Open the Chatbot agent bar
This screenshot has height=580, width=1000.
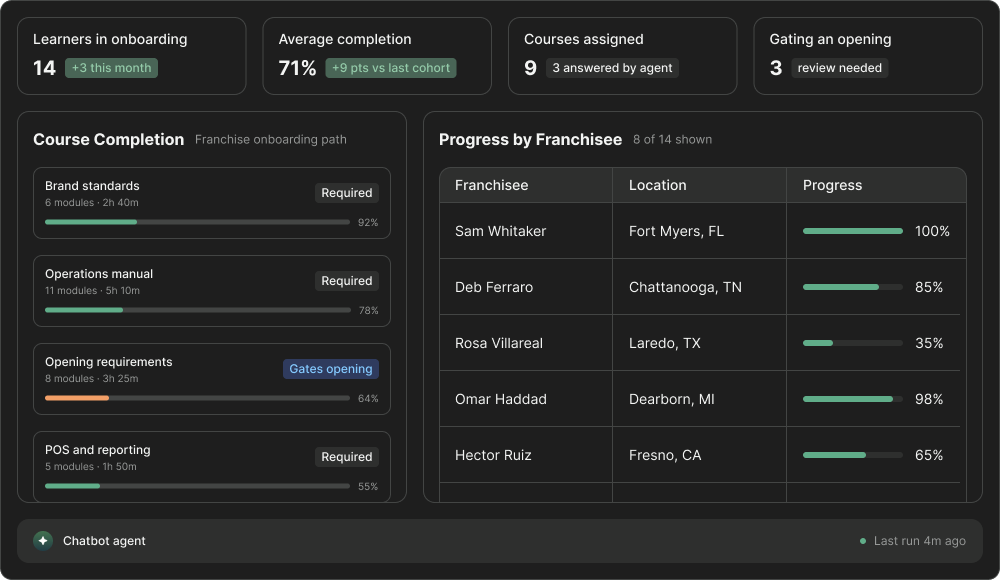(x=499, y=540)
